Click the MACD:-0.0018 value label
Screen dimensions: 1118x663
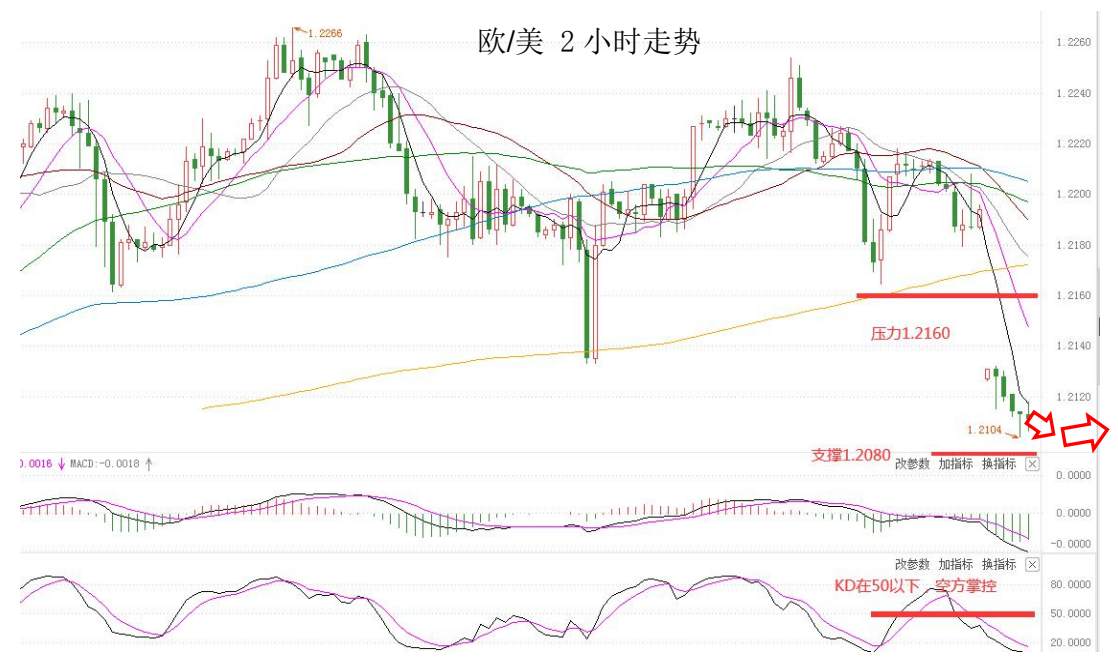pyautogui.click(x=105, y=464)
